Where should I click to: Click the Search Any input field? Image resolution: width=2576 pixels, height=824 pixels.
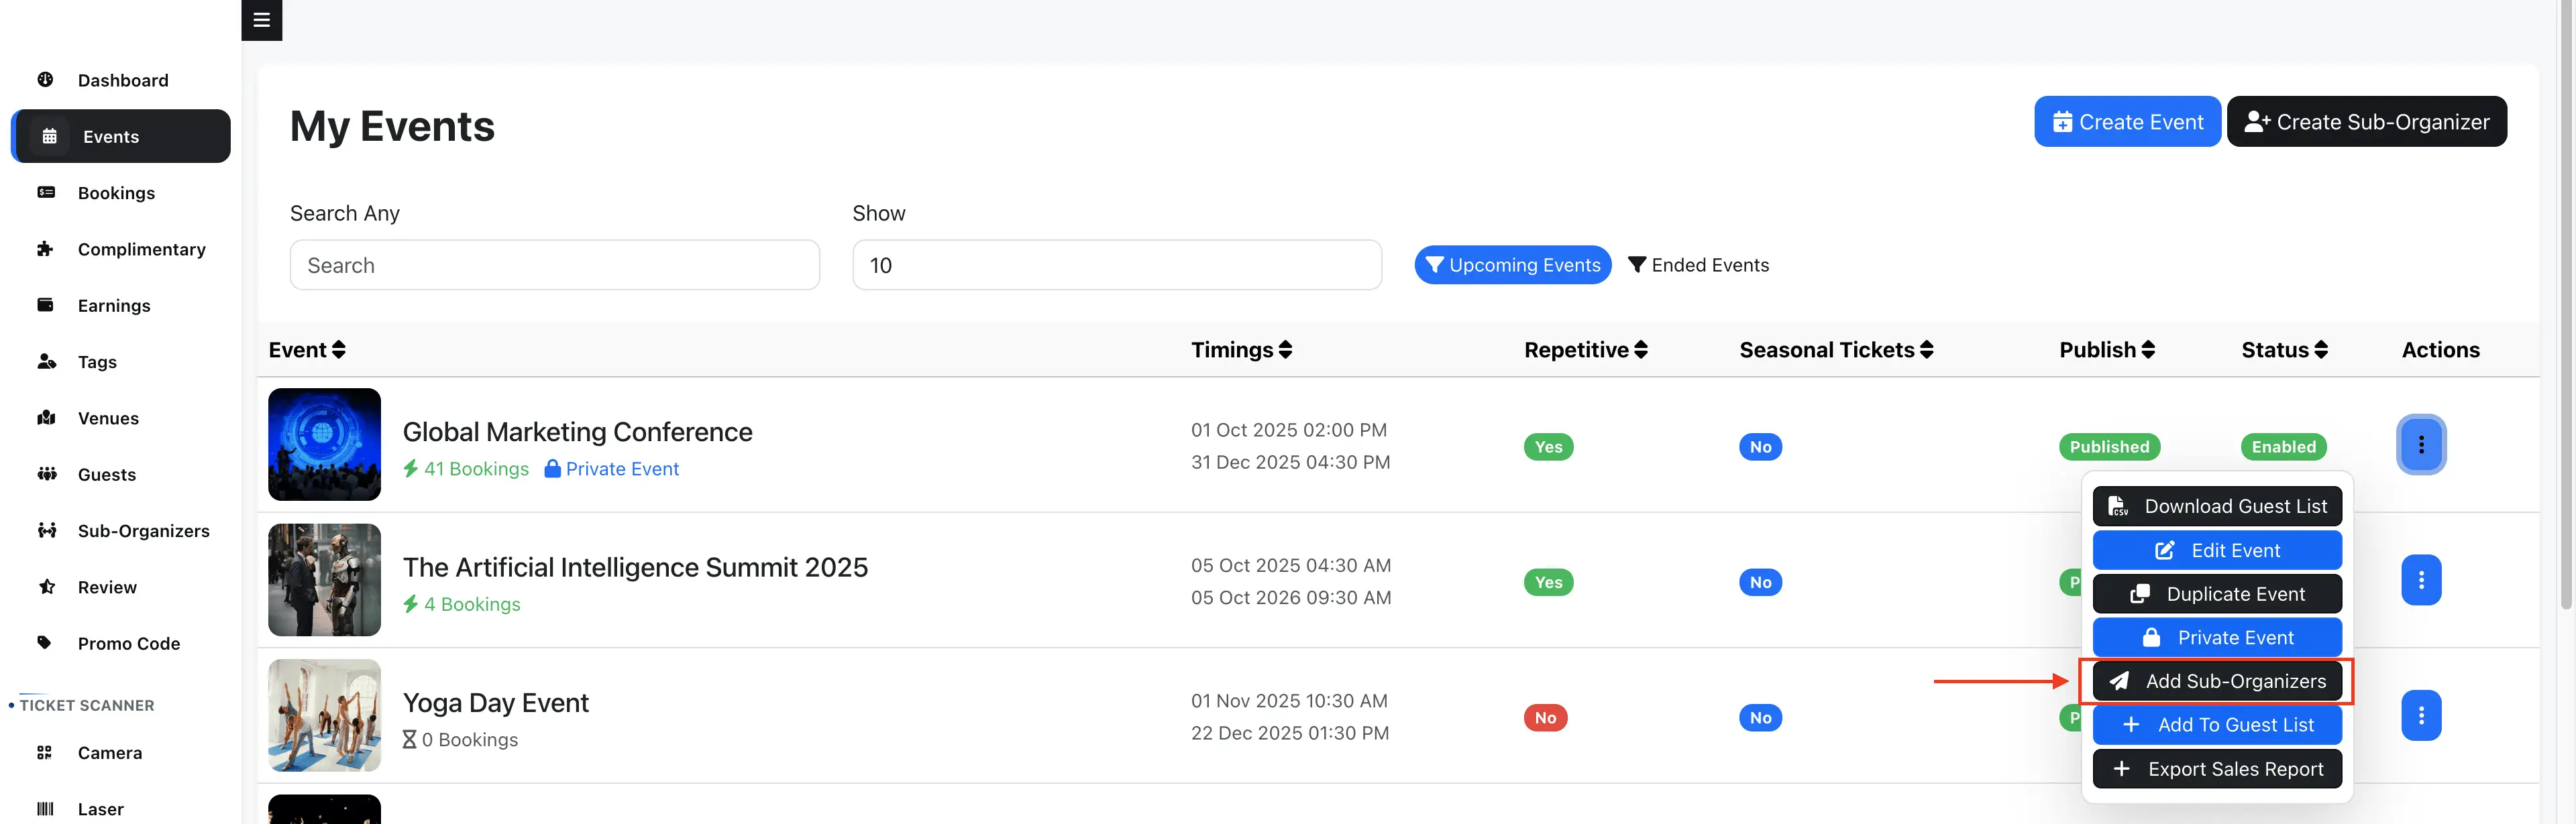(554, 265)
